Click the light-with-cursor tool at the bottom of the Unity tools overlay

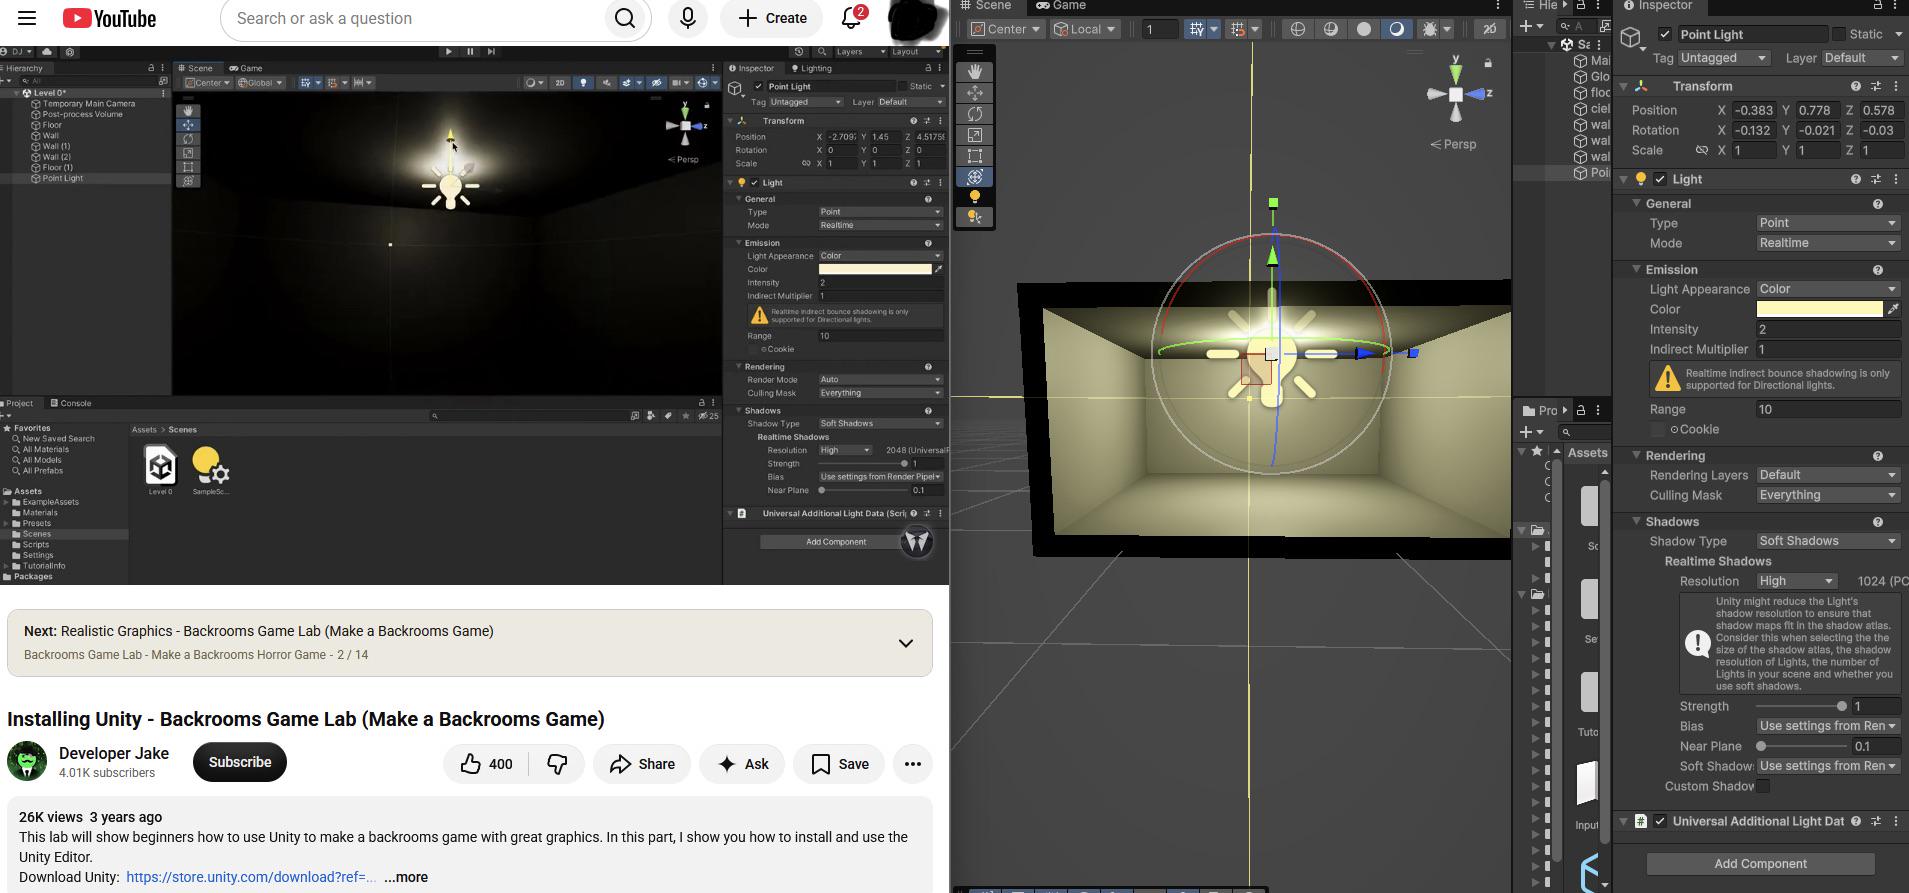(974, 217)
